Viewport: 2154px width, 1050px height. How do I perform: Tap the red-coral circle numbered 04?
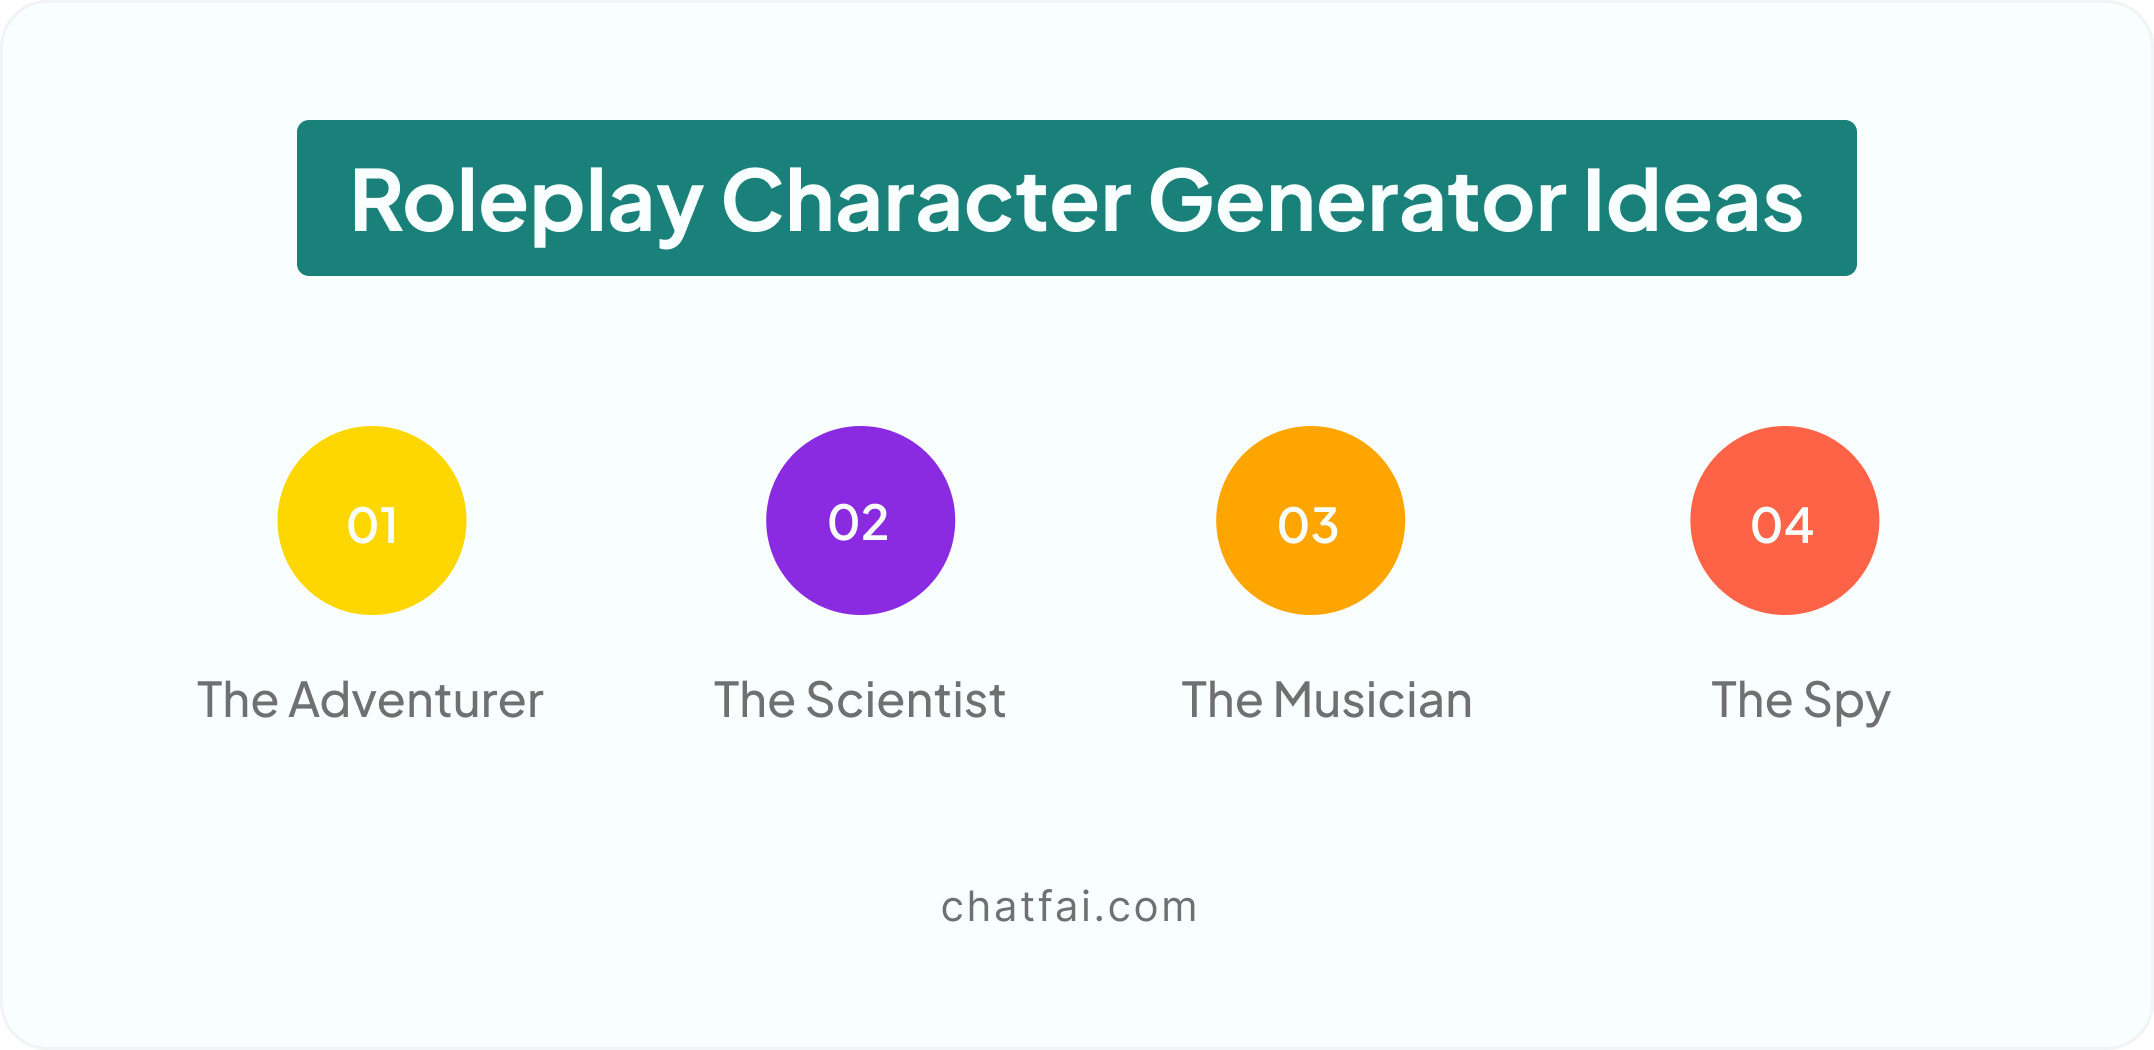click(x=1785, y=520)
